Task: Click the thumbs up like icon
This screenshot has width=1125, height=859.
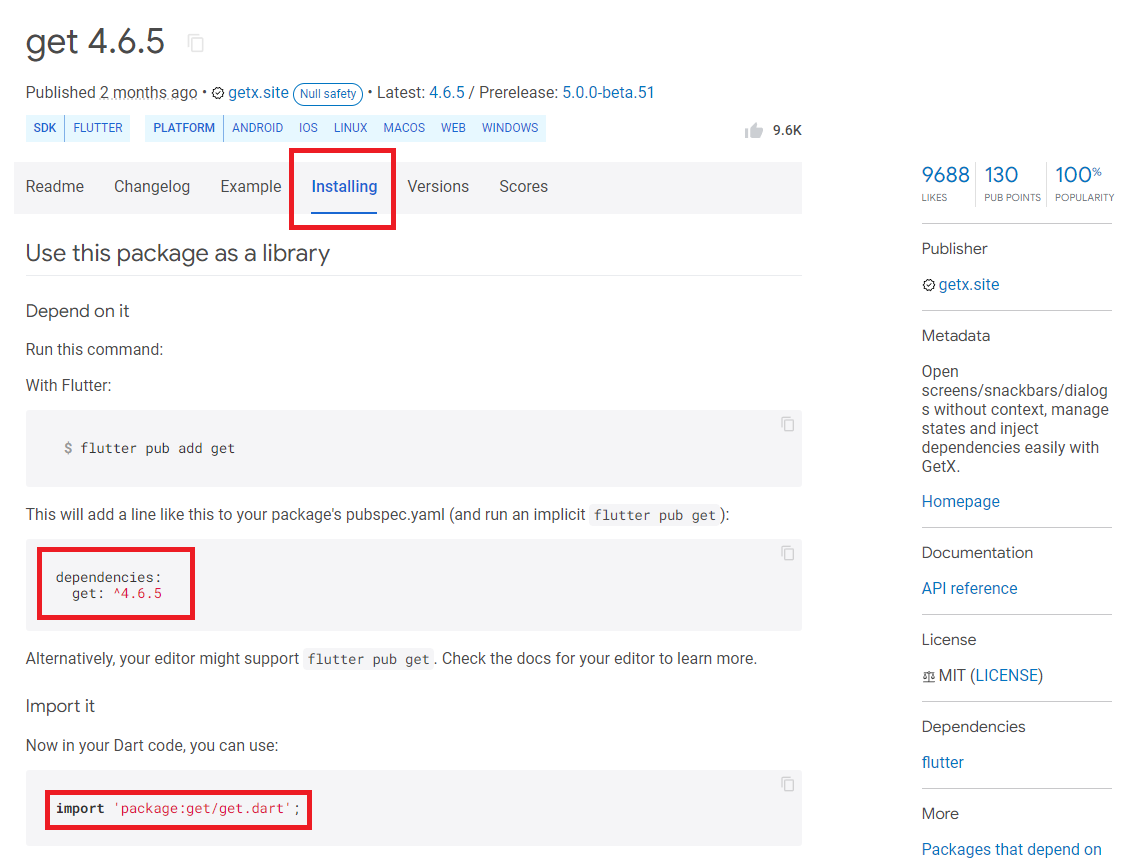Action: (x=753, y=130)
